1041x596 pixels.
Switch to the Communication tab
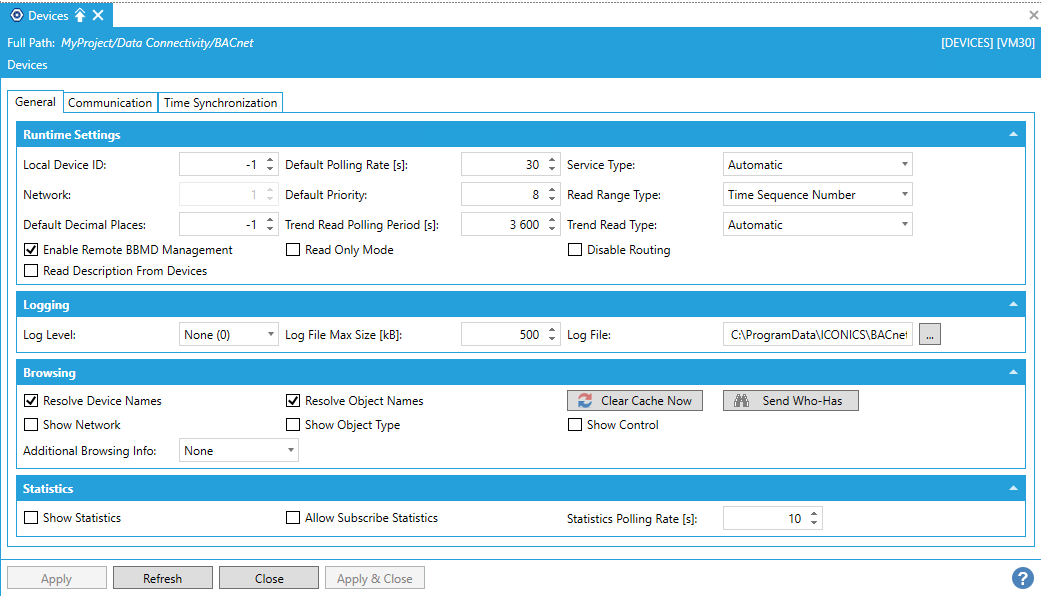(110, 103)
